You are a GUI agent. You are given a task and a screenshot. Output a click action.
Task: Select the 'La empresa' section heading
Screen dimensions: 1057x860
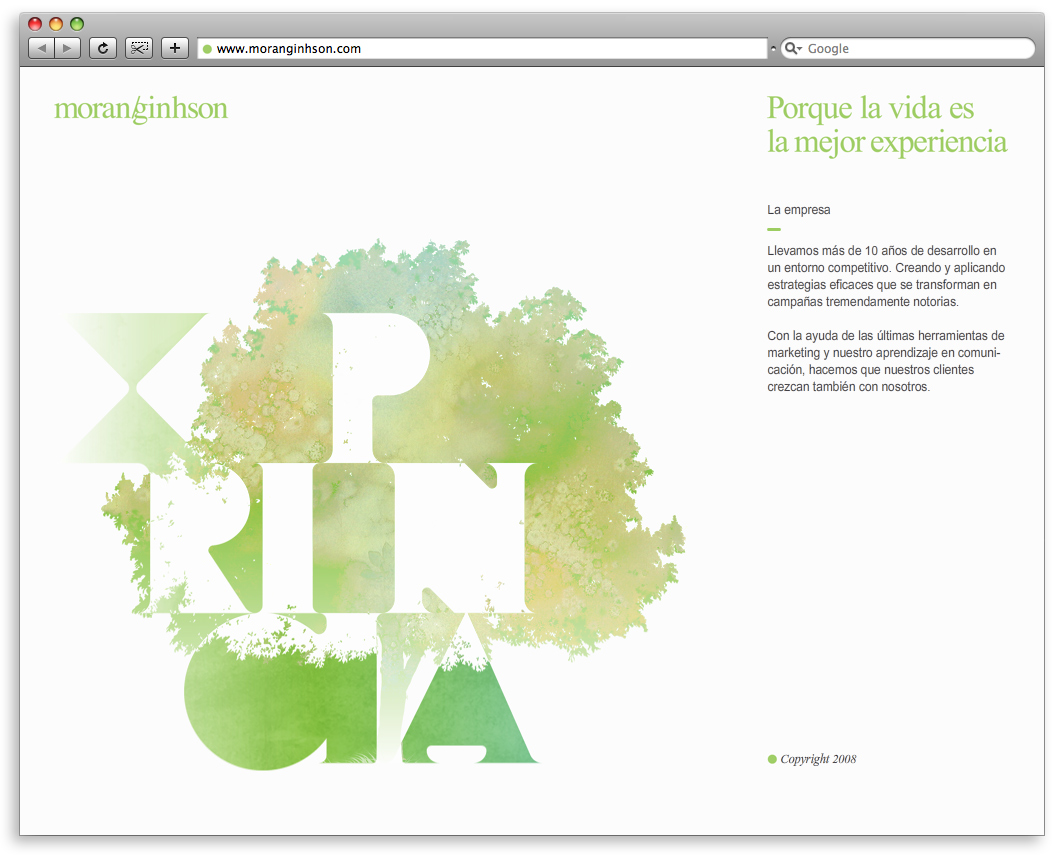pos(798,210)
